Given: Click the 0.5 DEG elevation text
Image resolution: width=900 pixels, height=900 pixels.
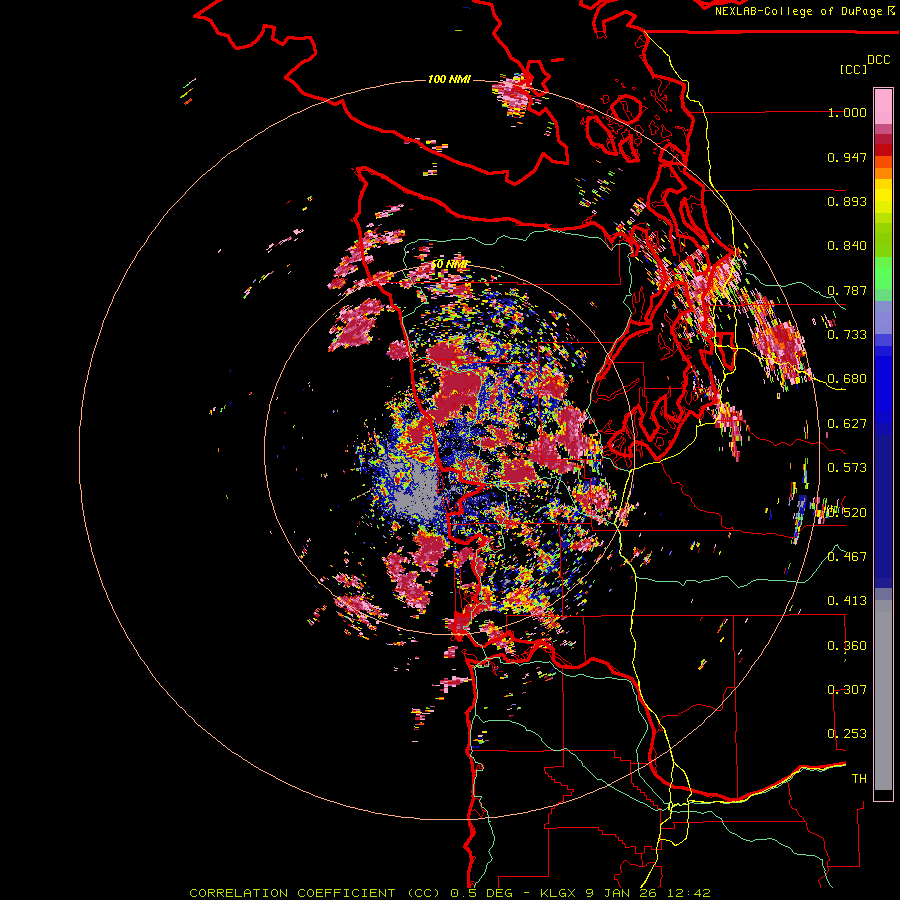Looking at the screenshot, I should (x=480, y=893).
